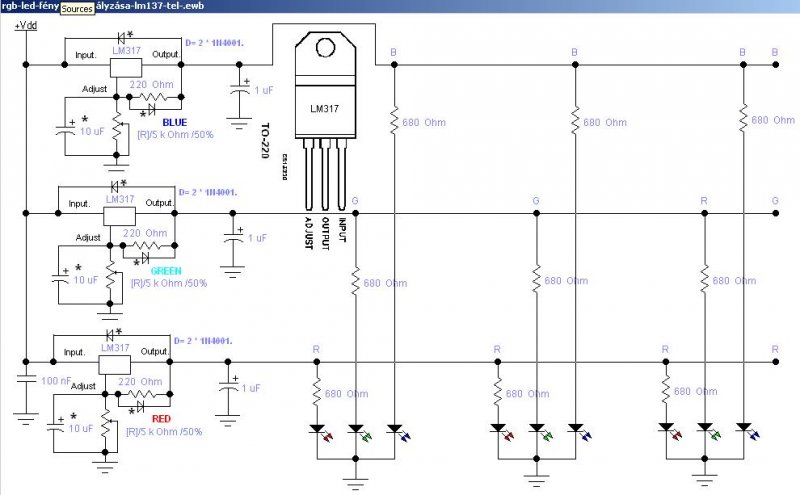Click the TO-220 package text
Screen dimensions: 800x495
click(x=265, y=141)
